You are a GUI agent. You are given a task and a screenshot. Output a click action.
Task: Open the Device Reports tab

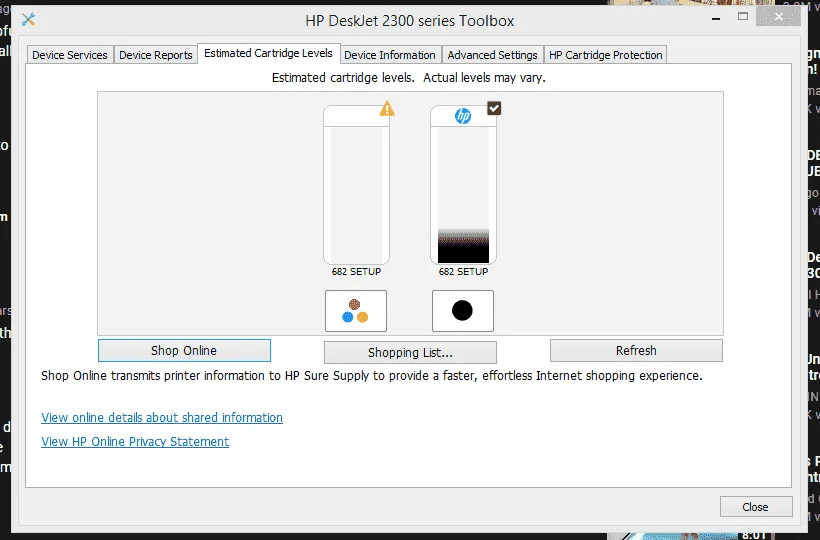click(156, 55)
